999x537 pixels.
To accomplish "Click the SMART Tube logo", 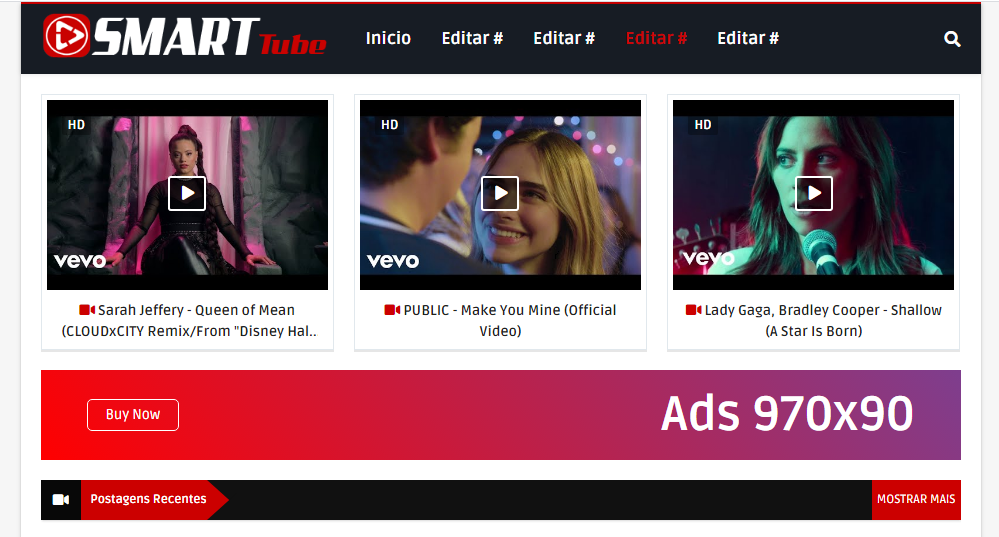I will [185, 36].
